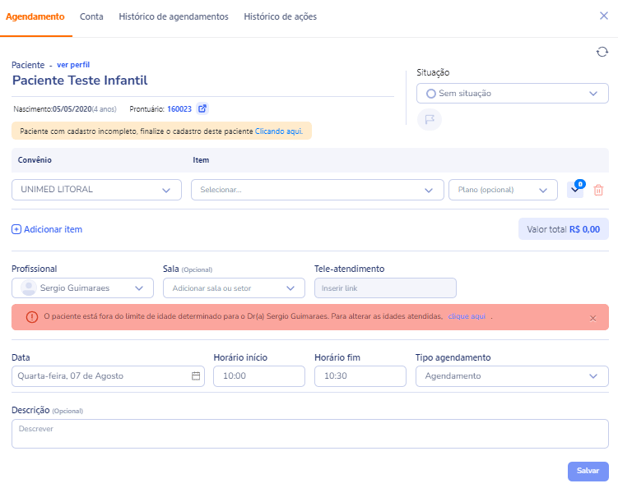The image size is (618, 488).
Task: Open the Item Selecionar dropdown
Action: [317, 190]
